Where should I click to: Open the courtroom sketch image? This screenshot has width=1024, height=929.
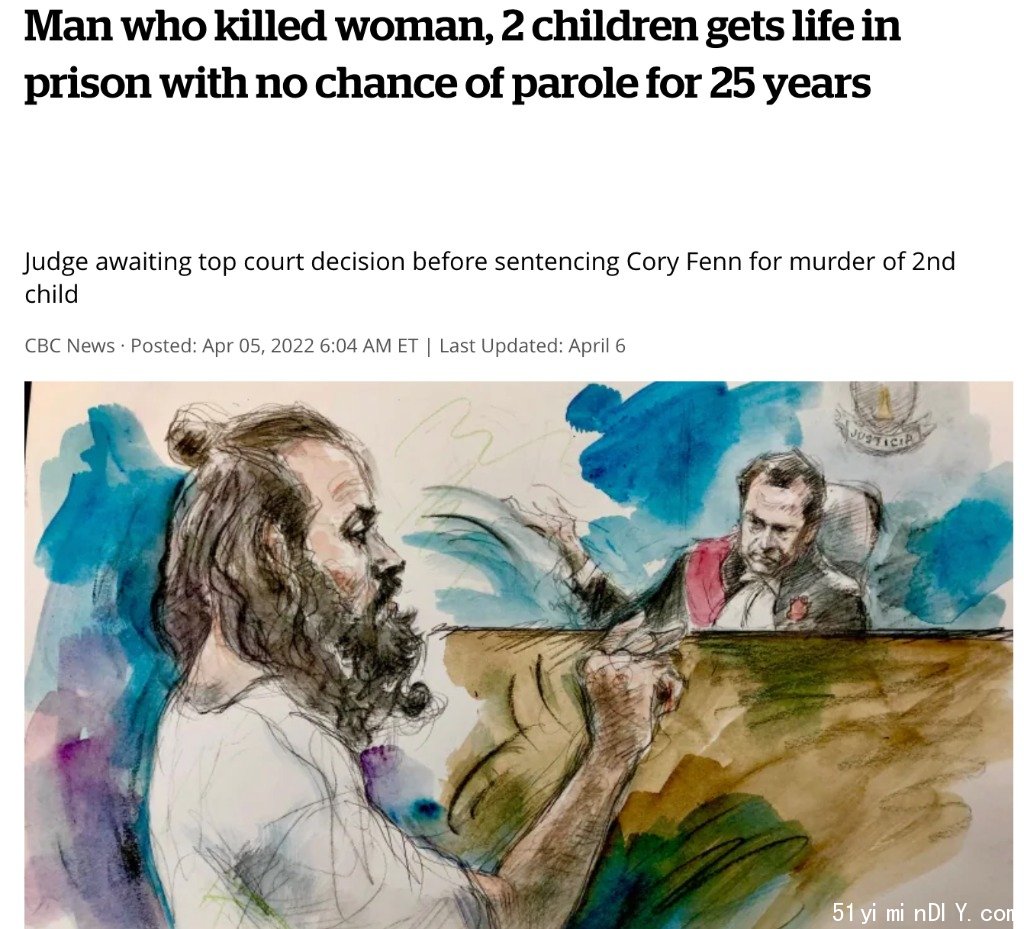519,655
